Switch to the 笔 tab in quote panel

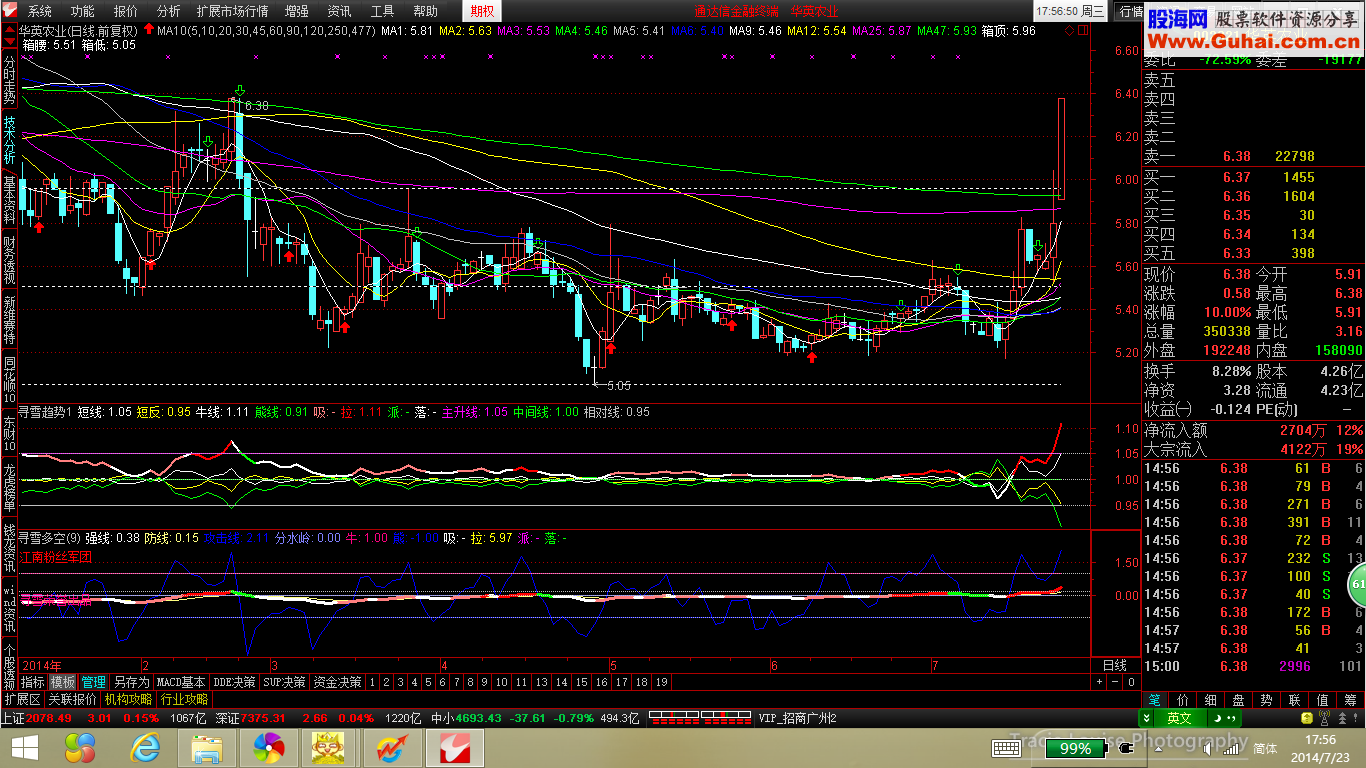point(1155,699)
